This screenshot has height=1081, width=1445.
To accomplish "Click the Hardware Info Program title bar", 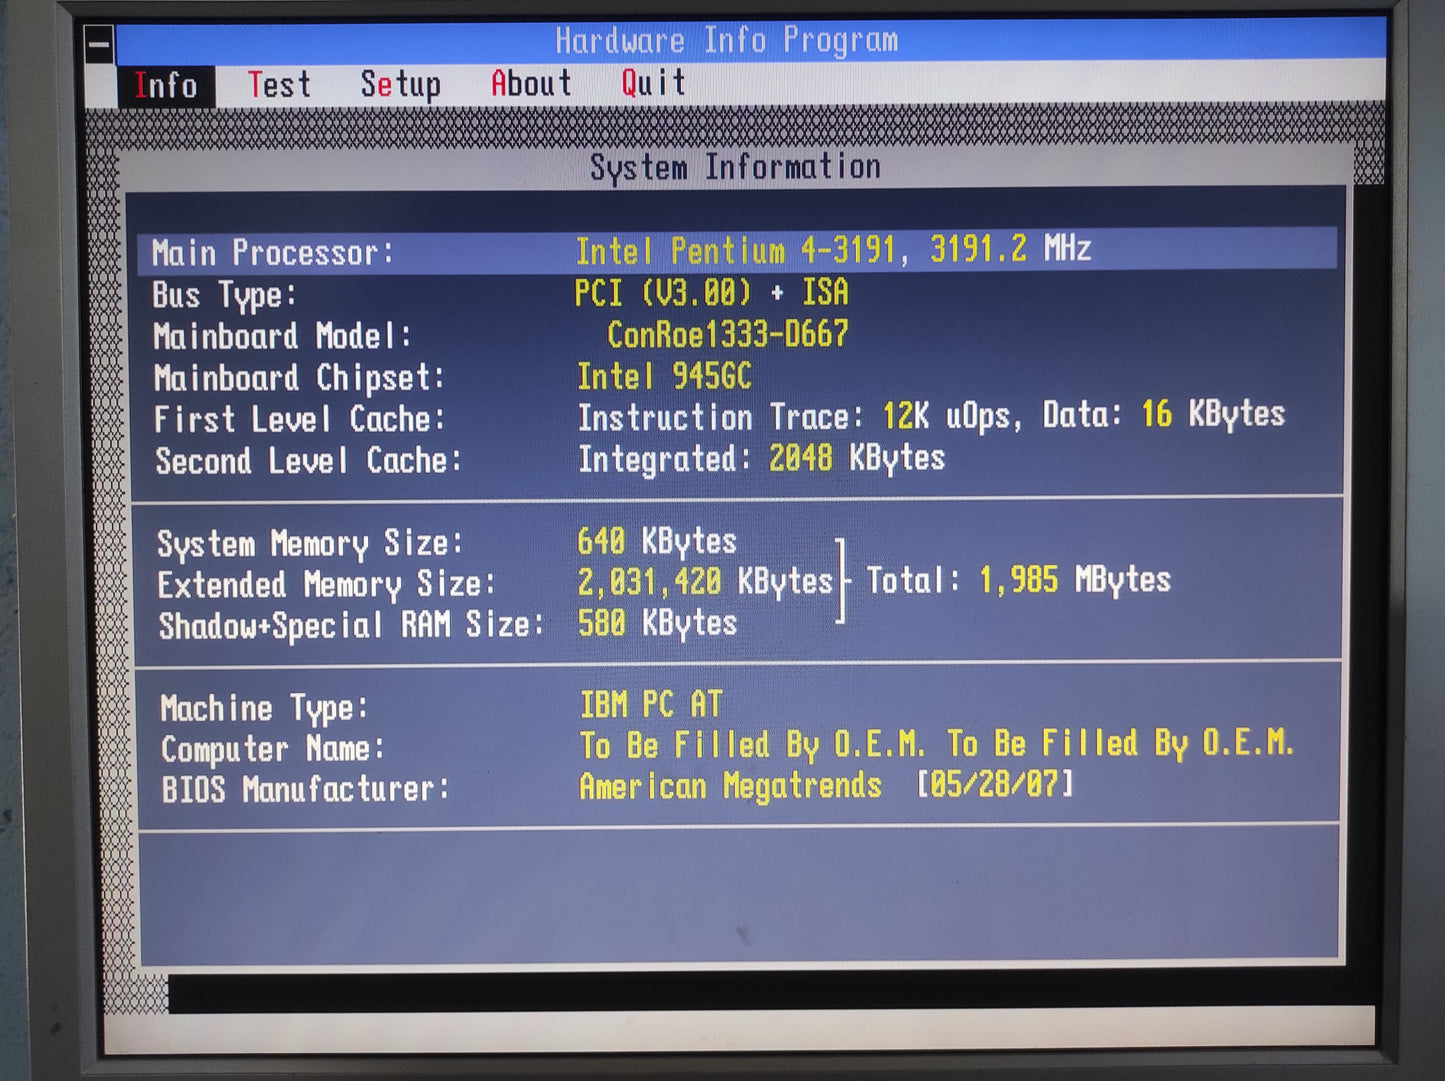I will point(727,41).
